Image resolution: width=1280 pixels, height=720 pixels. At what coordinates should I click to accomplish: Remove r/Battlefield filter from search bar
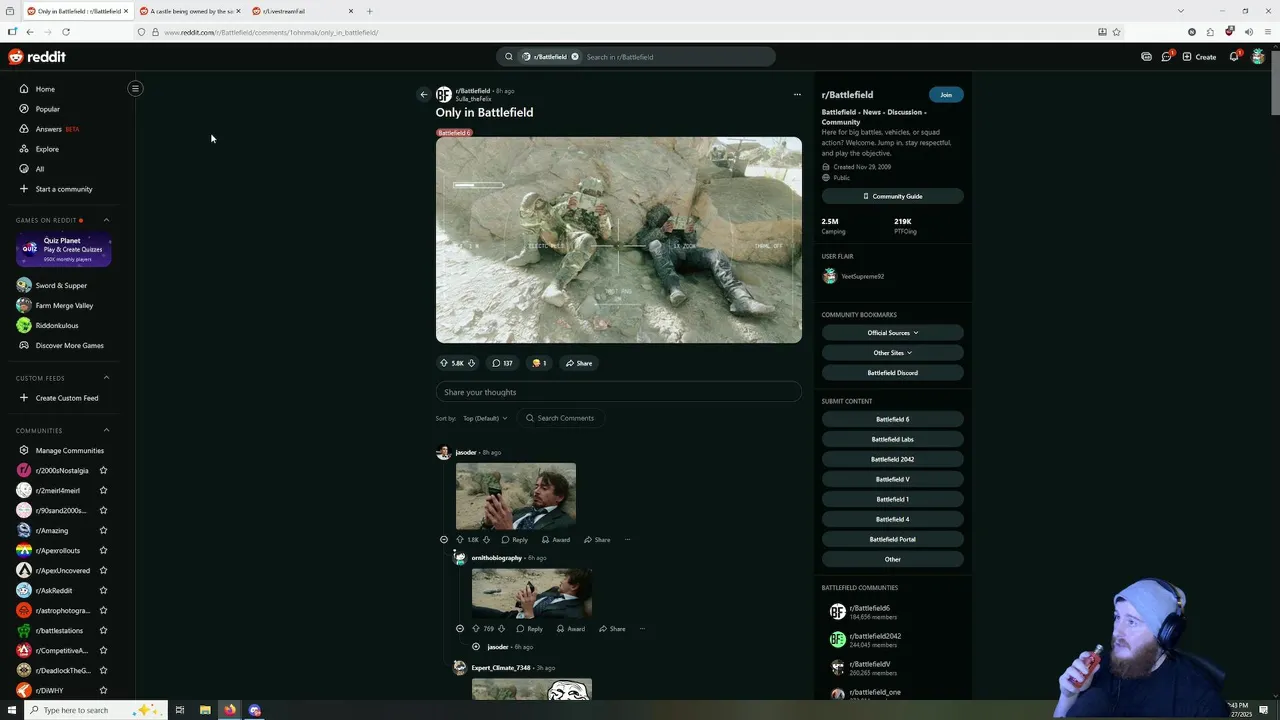click(x=575, y=57)
